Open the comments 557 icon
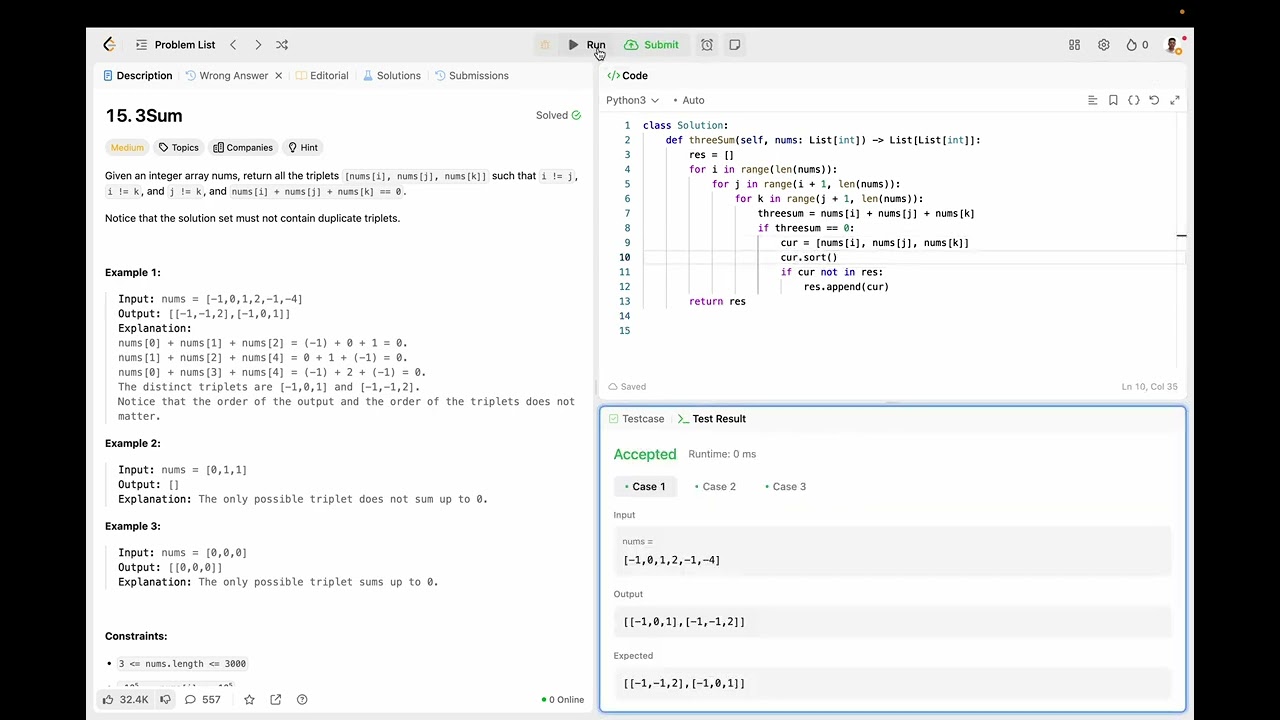Image resolution: width=1280 pixels, height=720 pixels. coord(203,699)
